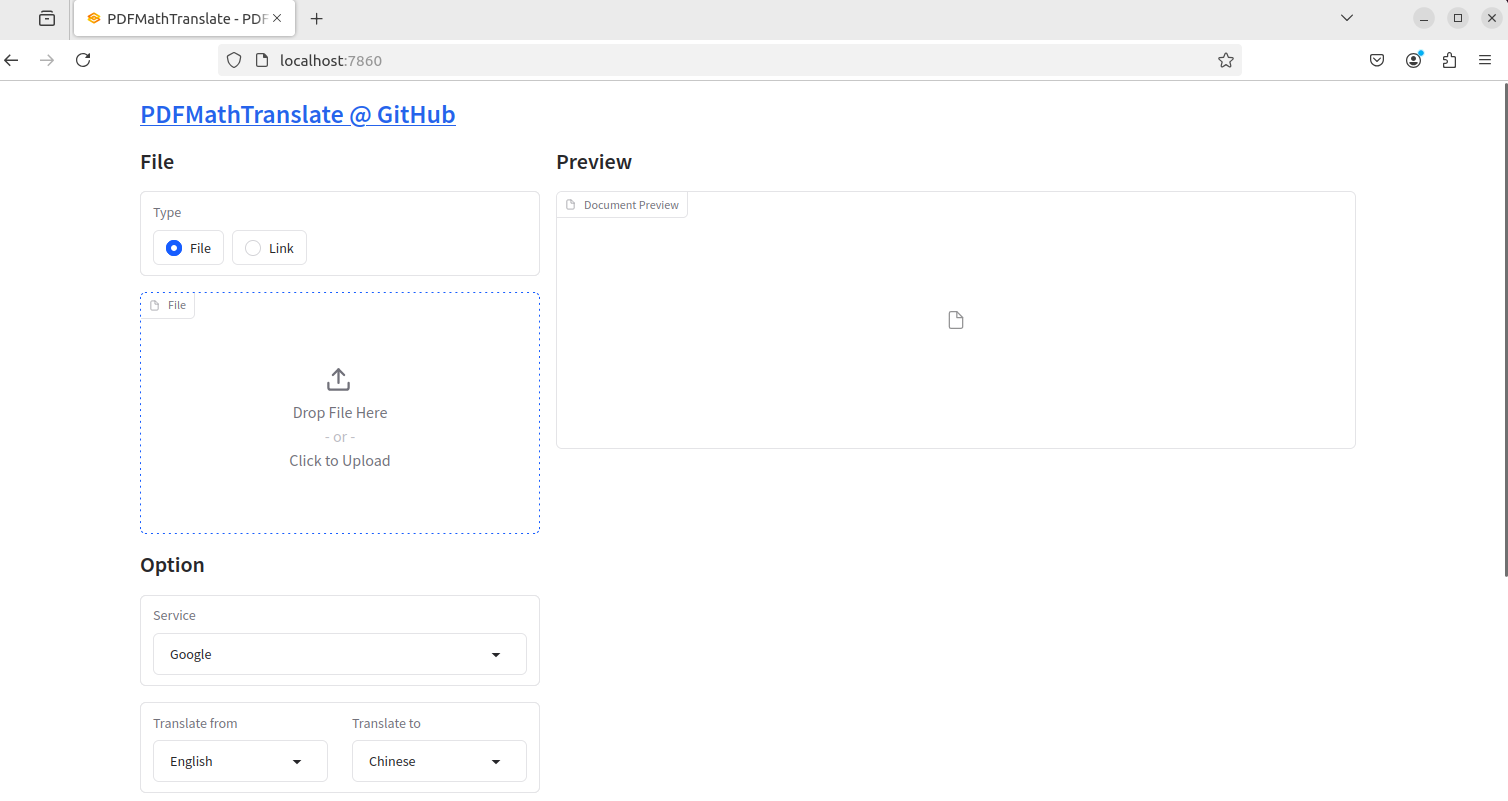The height and width of the screenshot is (801, 1508).
Task: Open the Firefox account icon
Action: point(1414,60)
